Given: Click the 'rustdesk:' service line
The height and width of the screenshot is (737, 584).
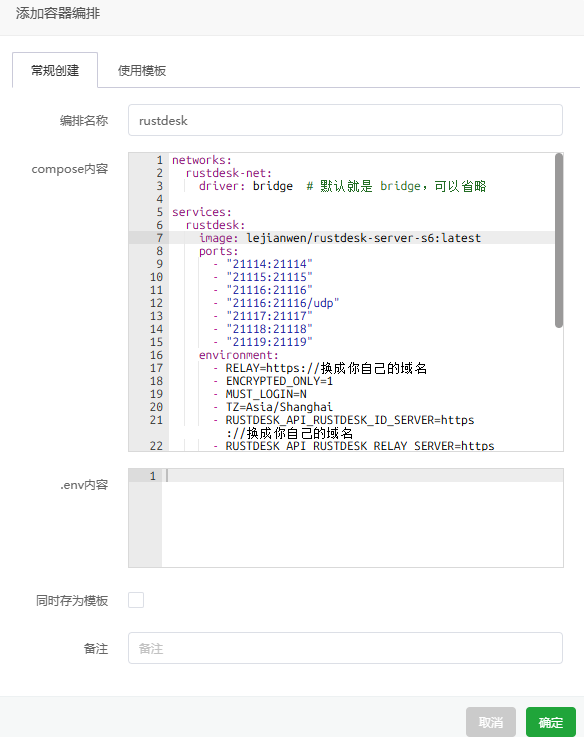Looking at the screenshot, I should [x=215, y=225].
